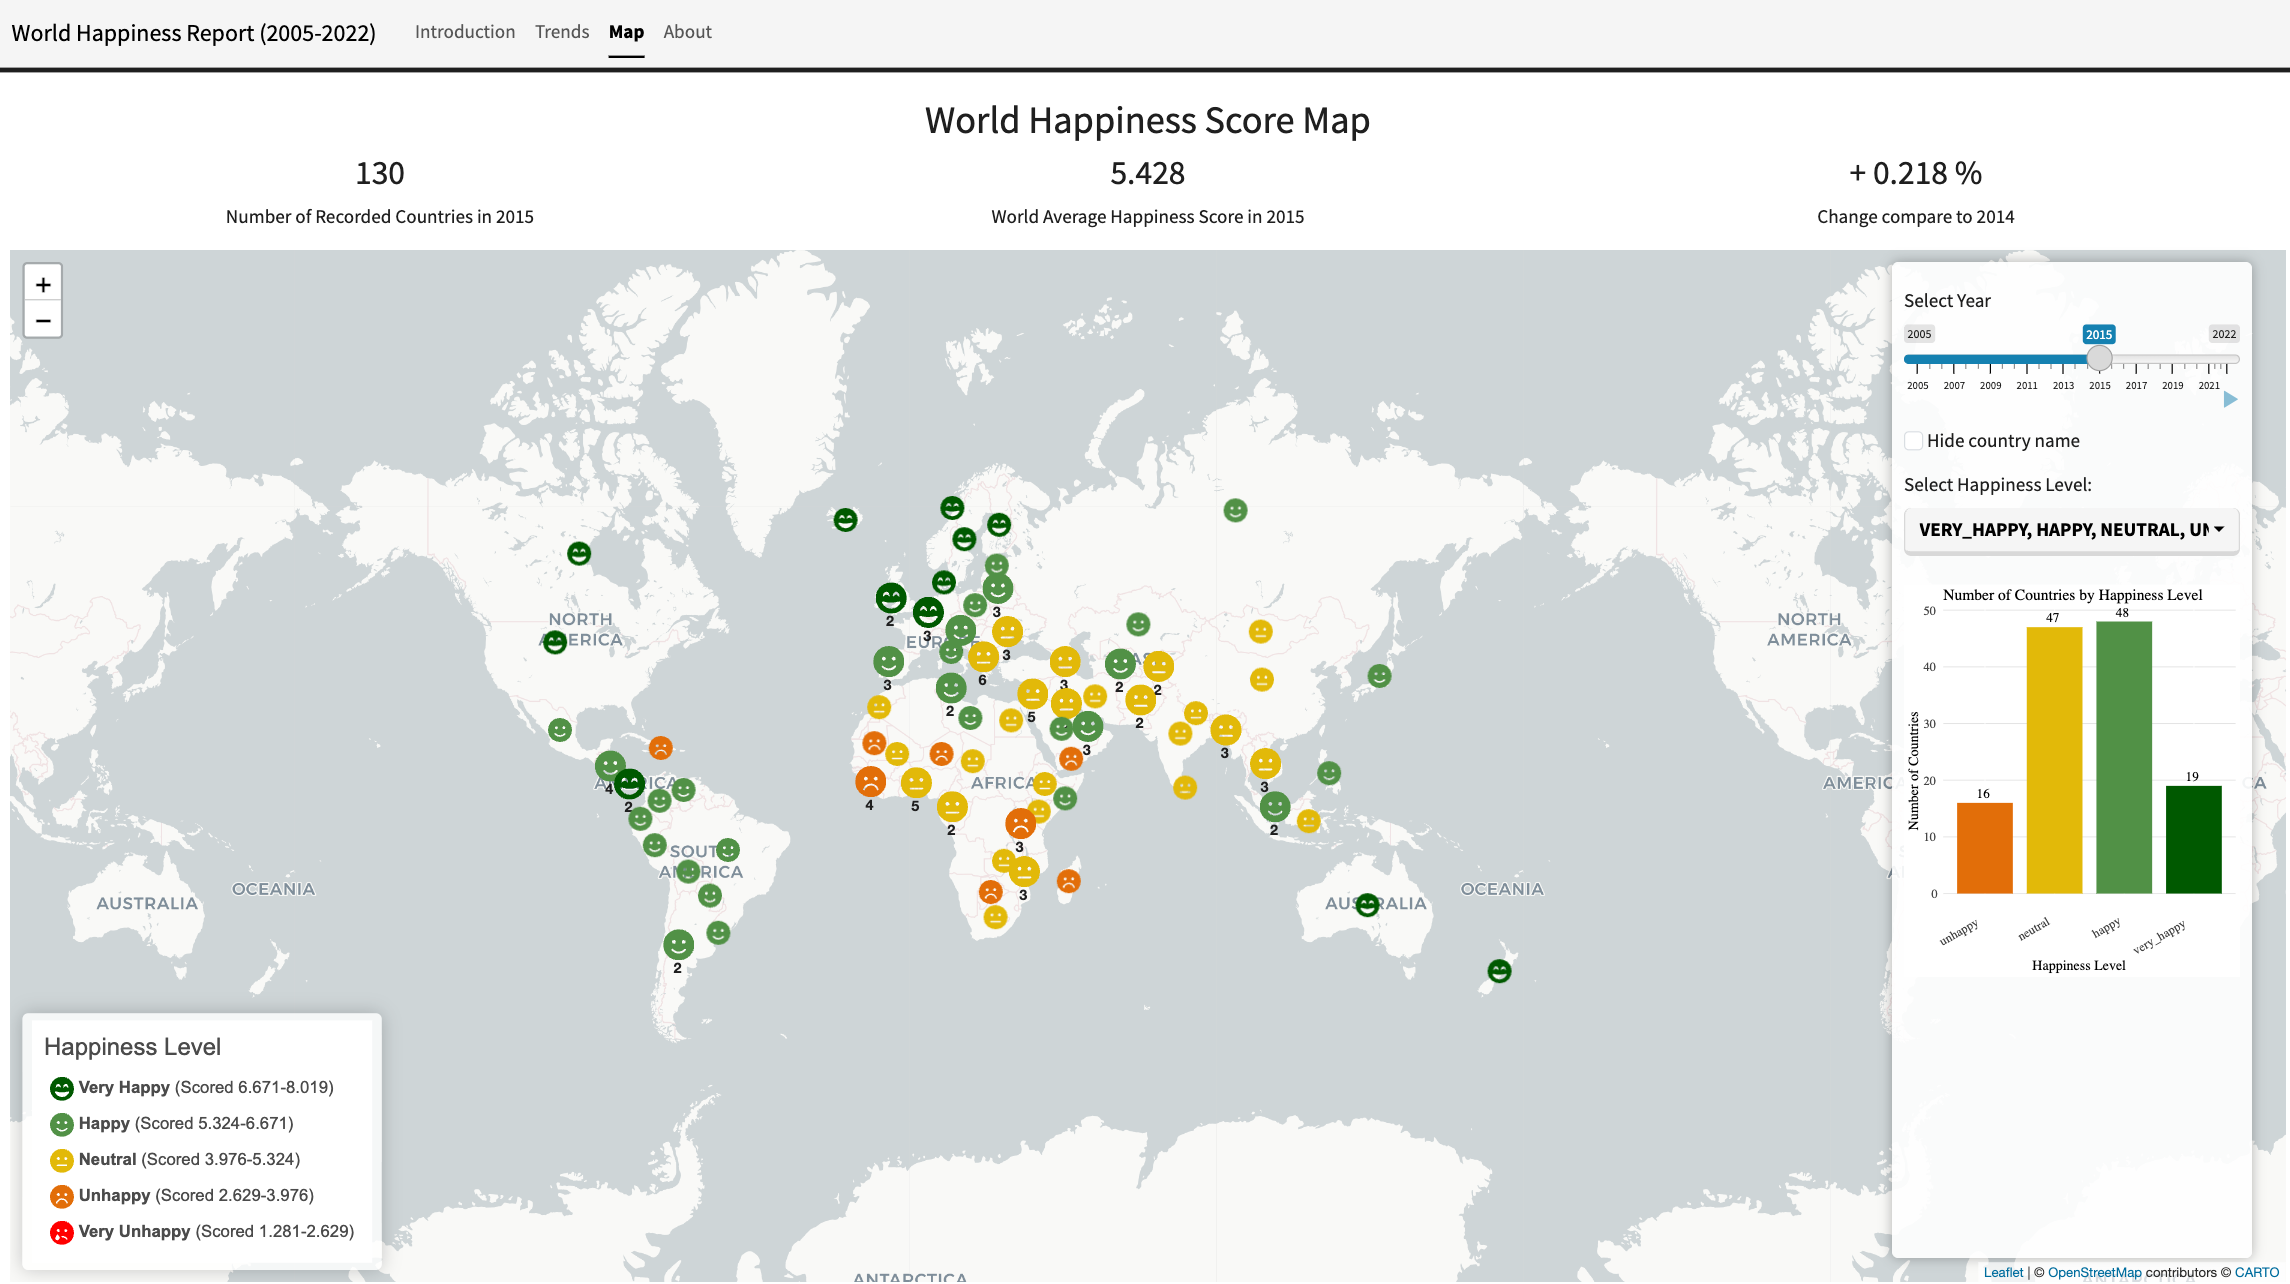
Task: Toggle the Very Happy legend entry
Action: coord(120,1087)
